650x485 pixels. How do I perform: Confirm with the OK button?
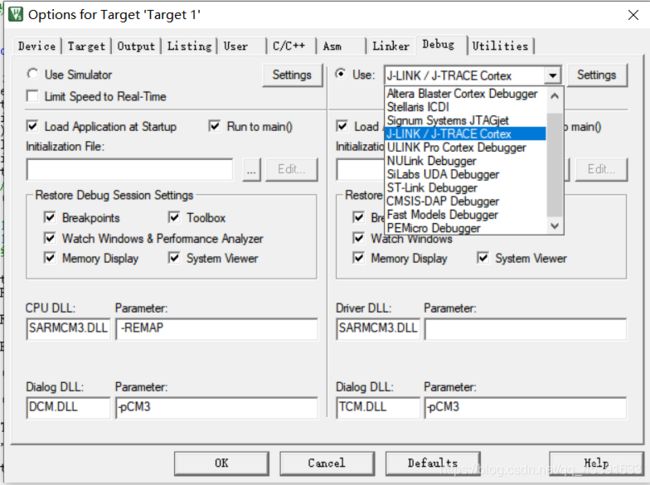[221, 463]
